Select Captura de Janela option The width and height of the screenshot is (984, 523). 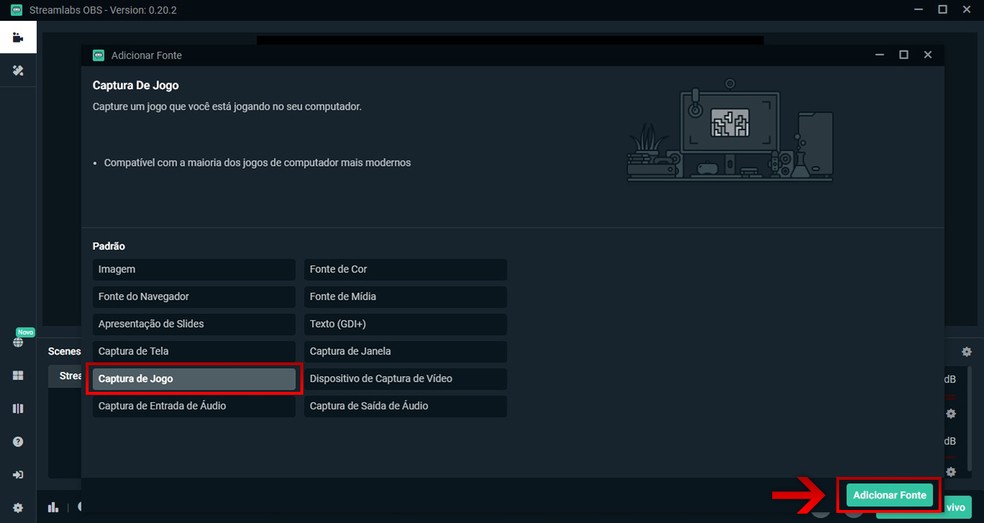click(405, 352)
